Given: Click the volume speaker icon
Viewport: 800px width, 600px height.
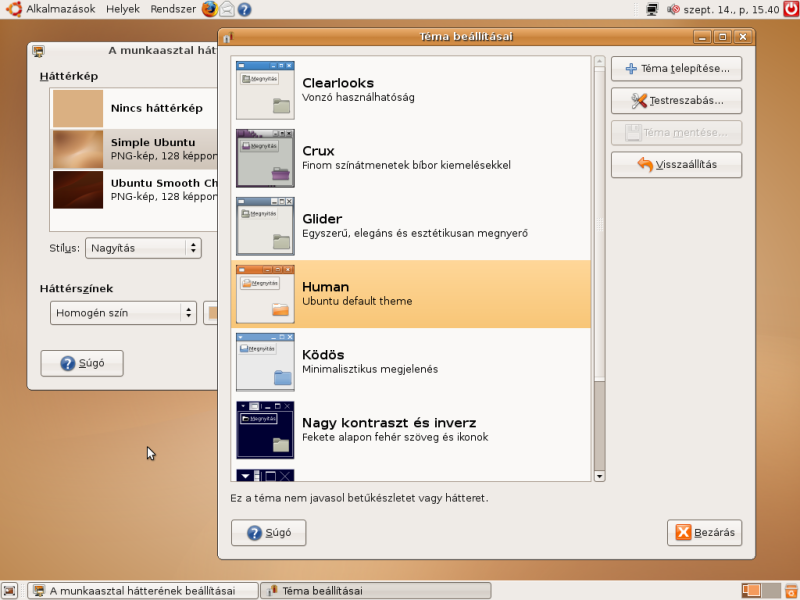Looking at the screenshot, I should 674,10.
